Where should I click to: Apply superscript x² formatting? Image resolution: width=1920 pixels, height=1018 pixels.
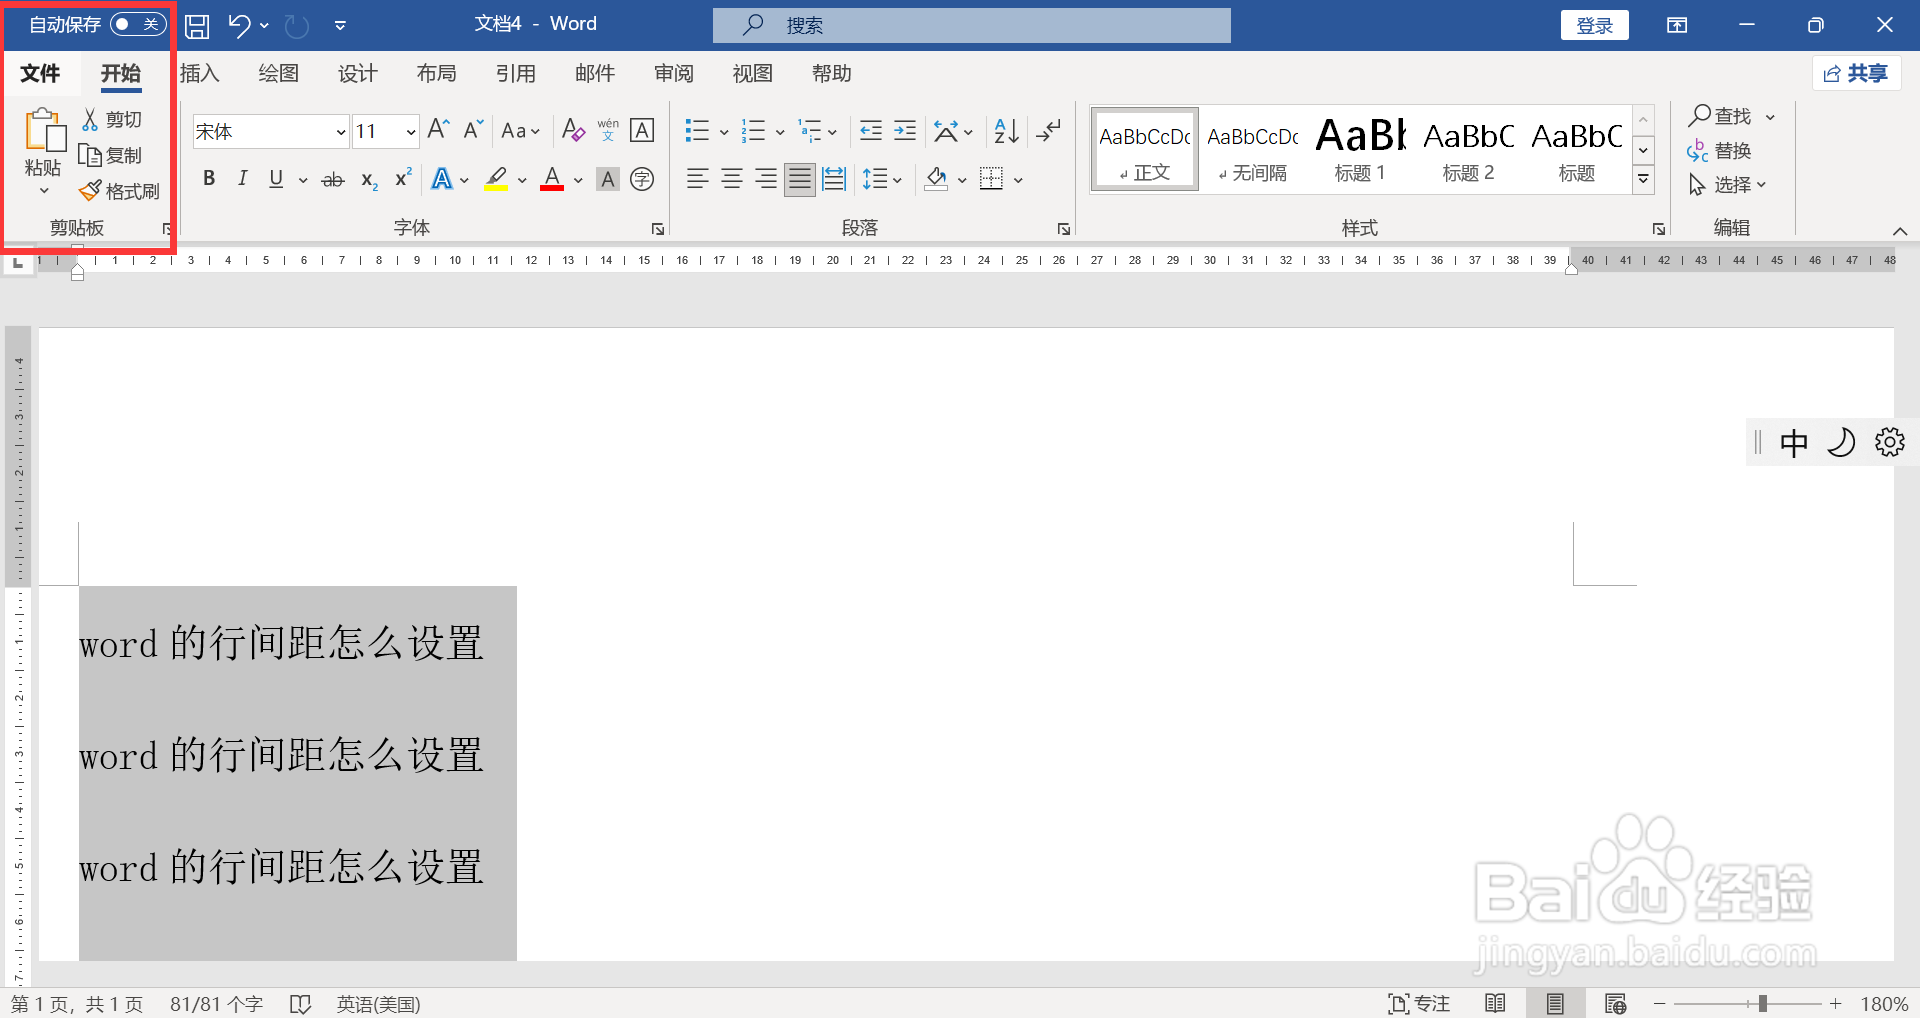click(x=403, y=179)
